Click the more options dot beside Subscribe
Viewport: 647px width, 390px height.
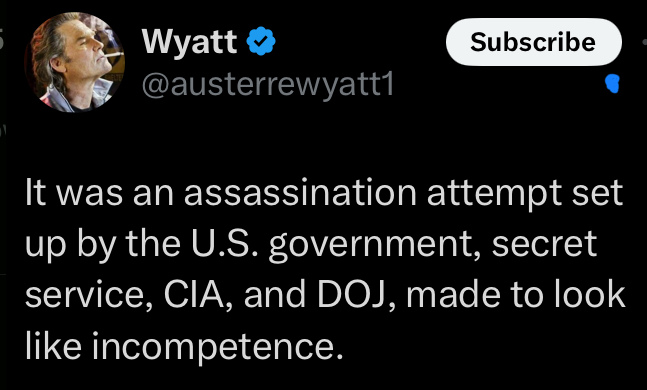pos(645,42)
